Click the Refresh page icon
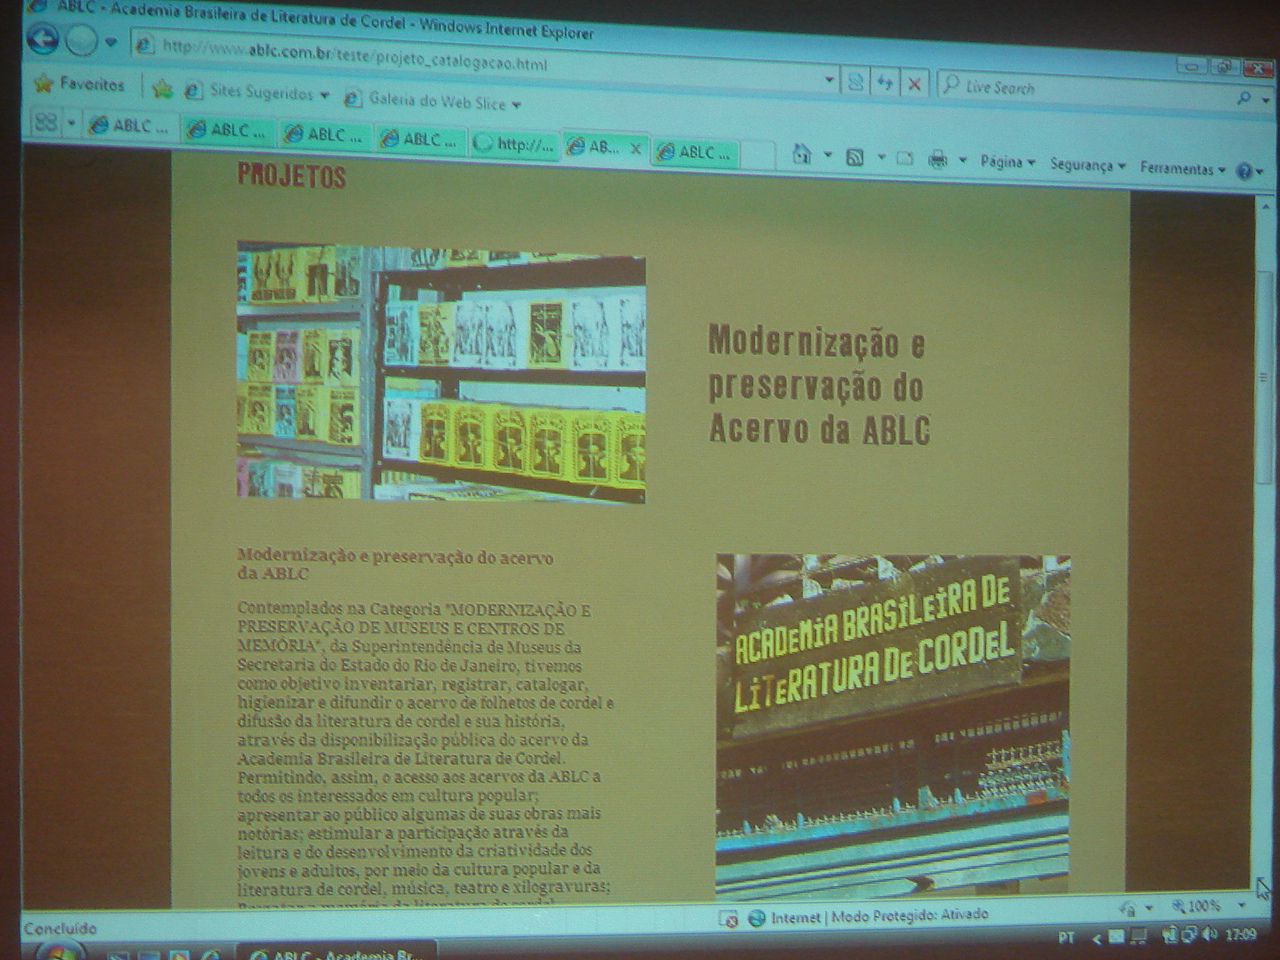The image size is (1280, 960). [x=885, y=83]
